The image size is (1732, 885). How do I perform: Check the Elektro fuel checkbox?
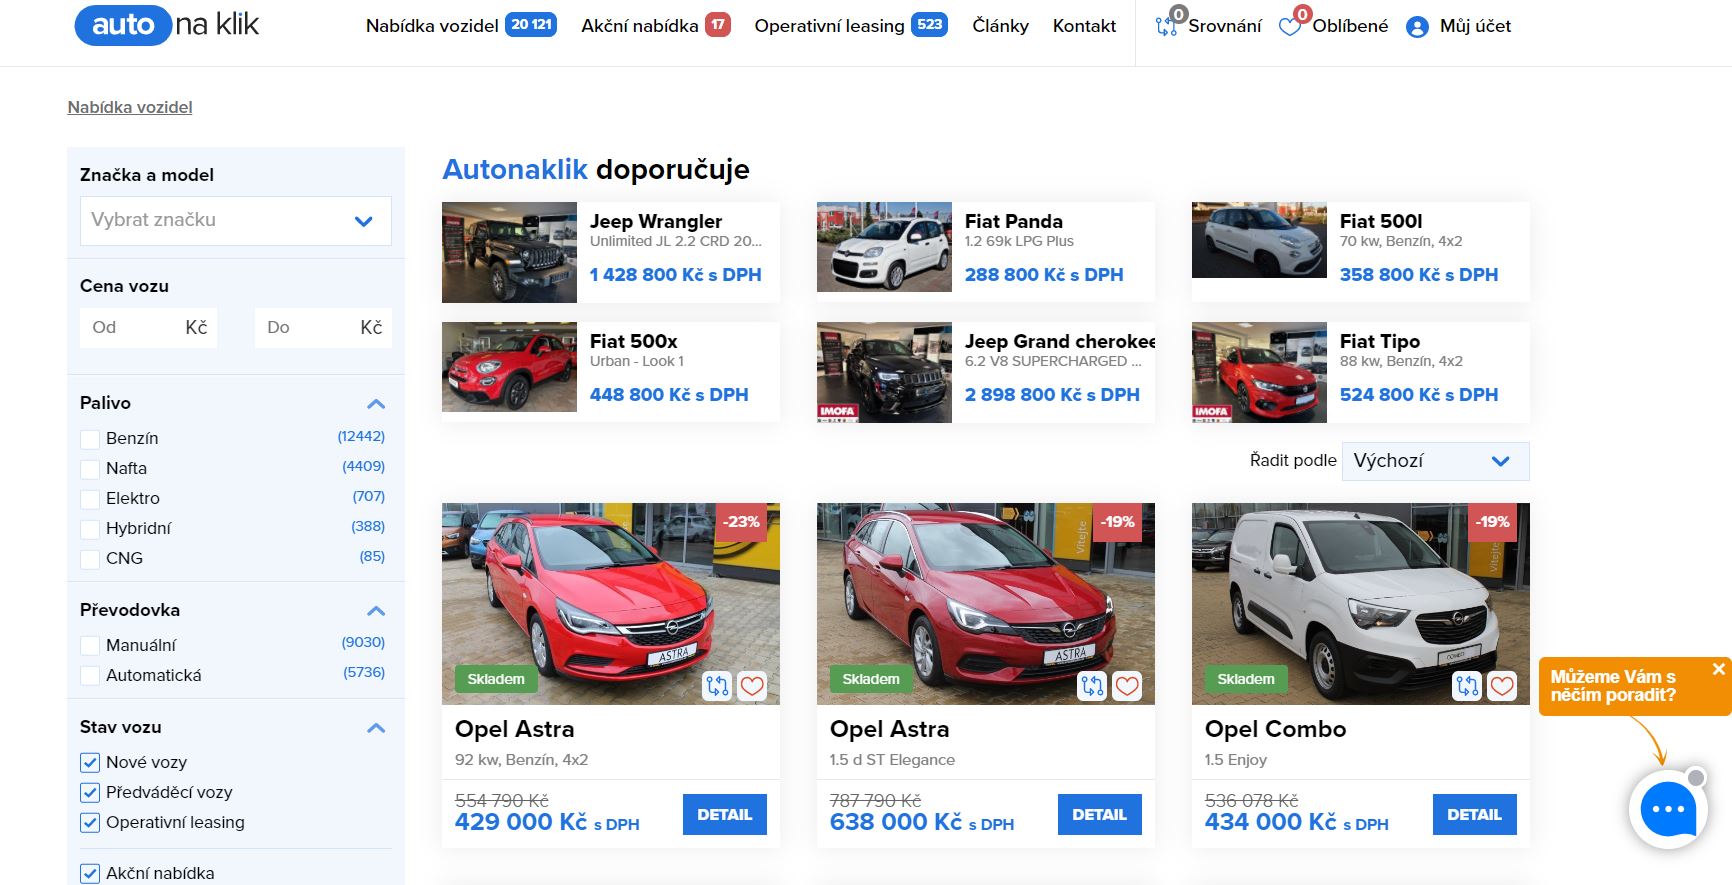coord(90,499)
